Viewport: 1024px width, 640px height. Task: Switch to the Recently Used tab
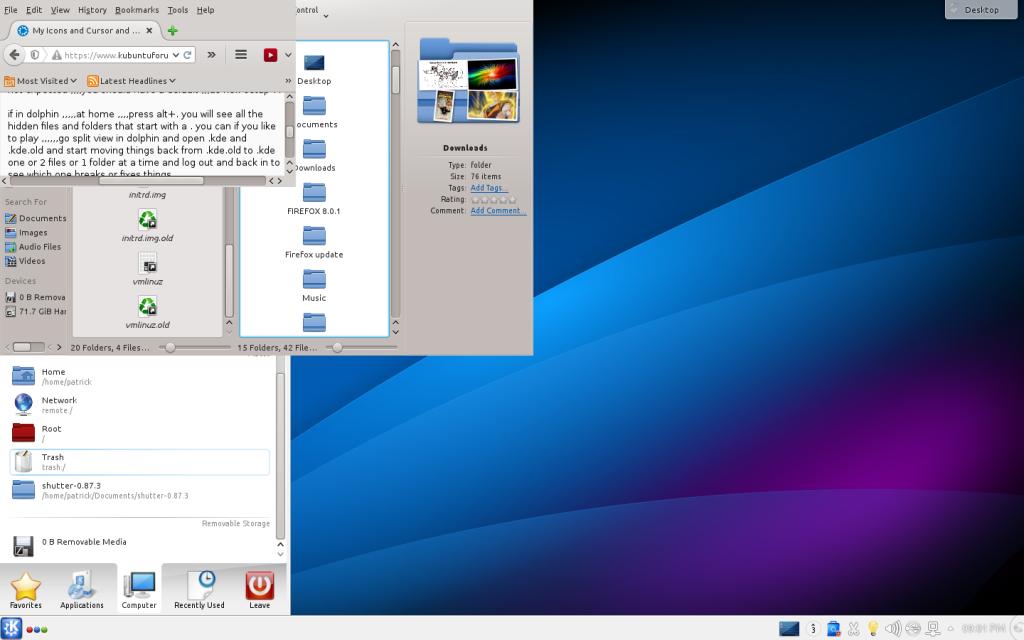pyautogui.click(x=199, y=590)
